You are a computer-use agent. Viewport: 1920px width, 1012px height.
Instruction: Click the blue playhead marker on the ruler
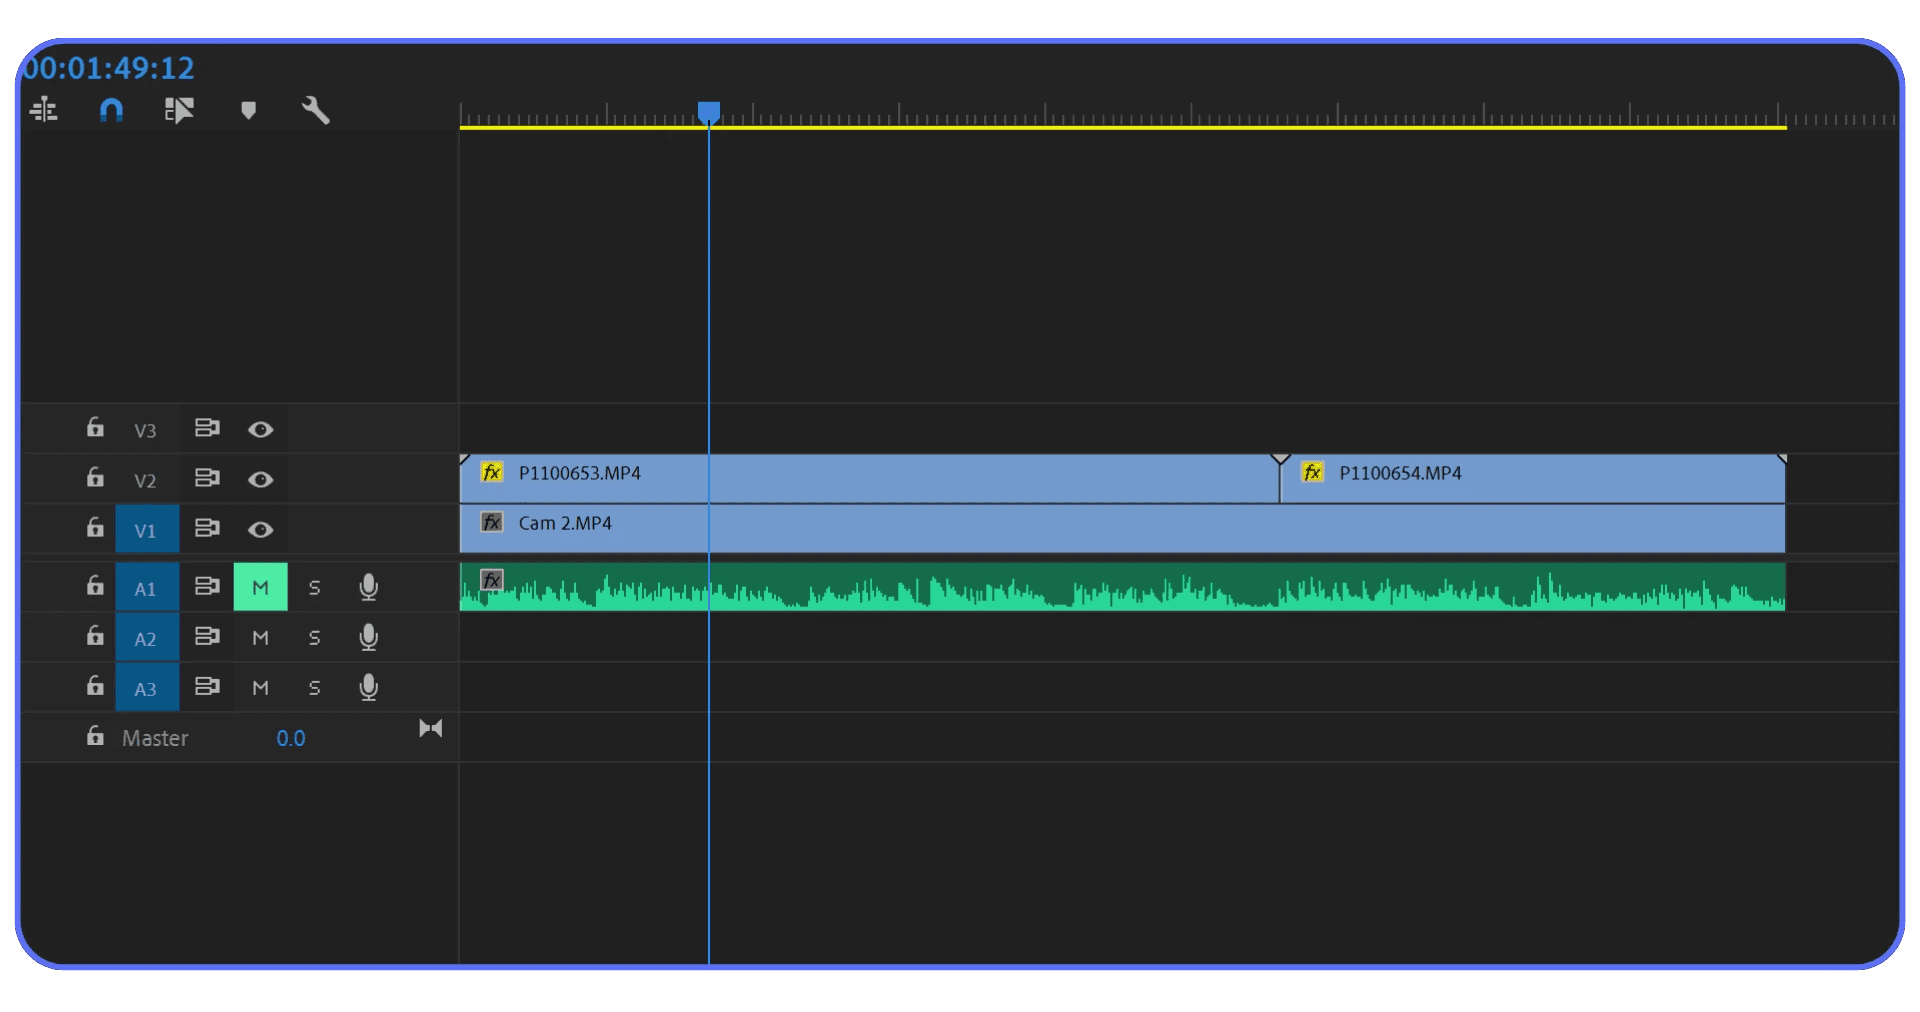[x=709, y=112]
